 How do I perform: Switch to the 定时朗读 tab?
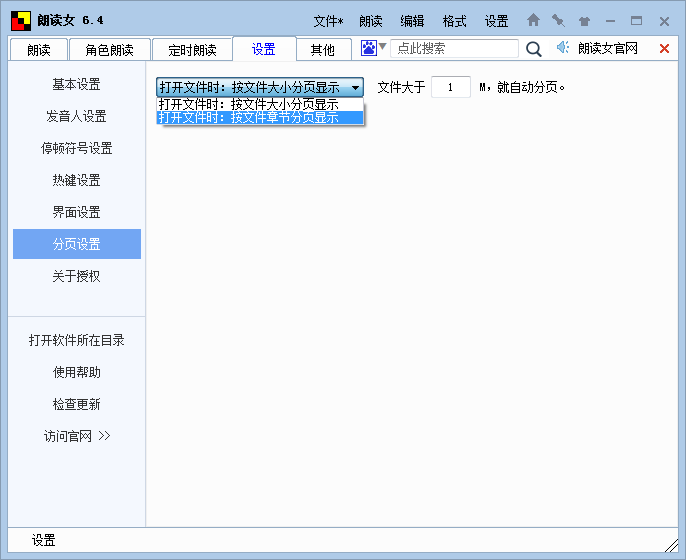tap(192, 50)
